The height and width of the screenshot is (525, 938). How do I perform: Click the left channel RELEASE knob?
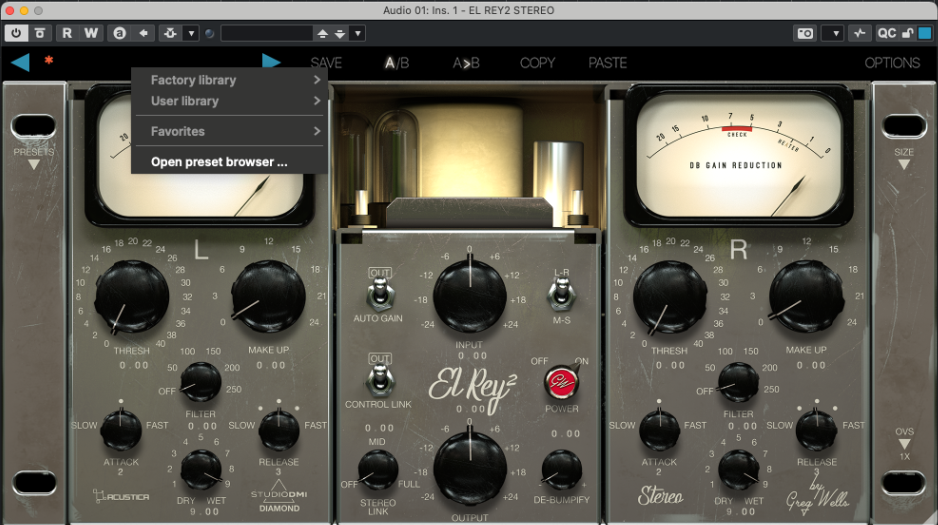[x=279, y=431]
